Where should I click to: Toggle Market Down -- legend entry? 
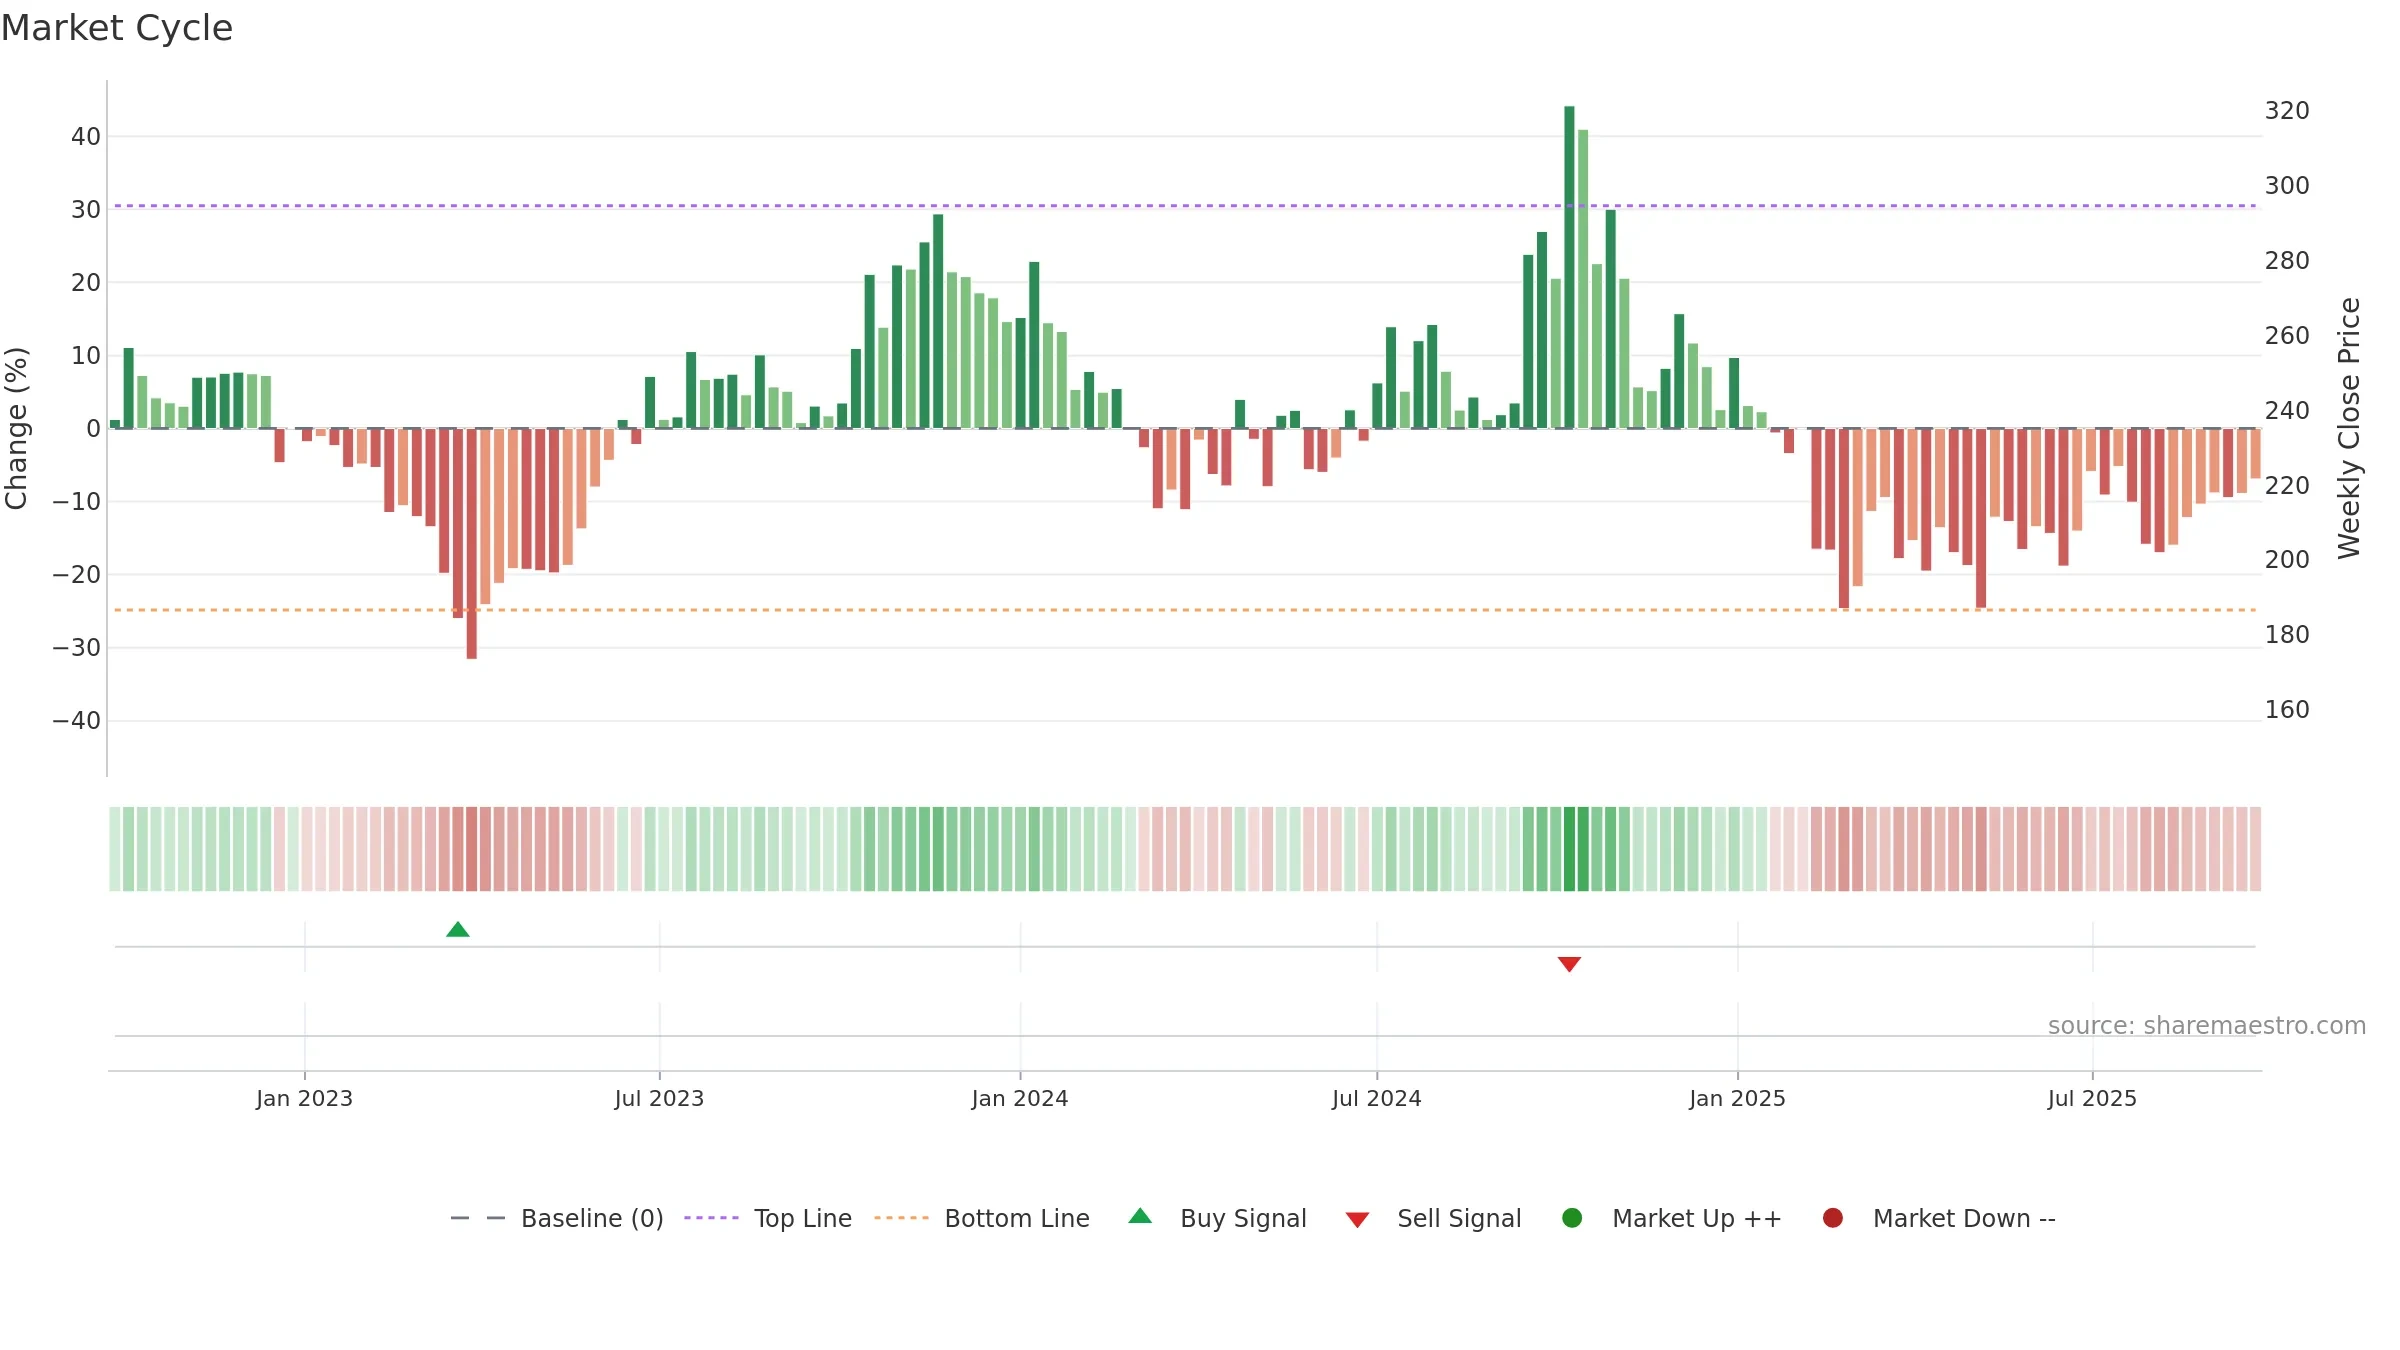pos(1939,1218)
